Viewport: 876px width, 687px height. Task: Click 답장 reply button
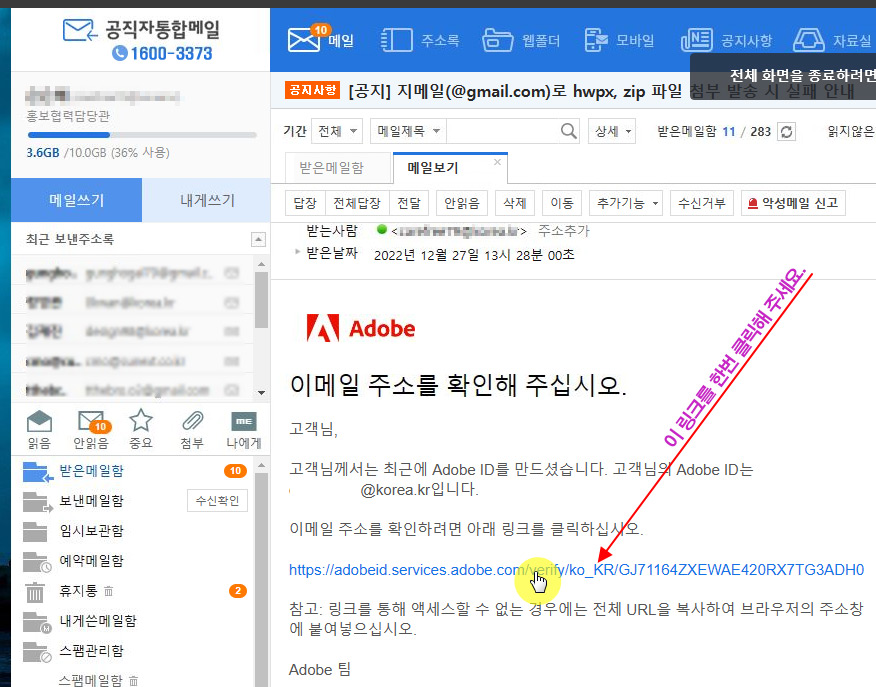tap(305, 203)
